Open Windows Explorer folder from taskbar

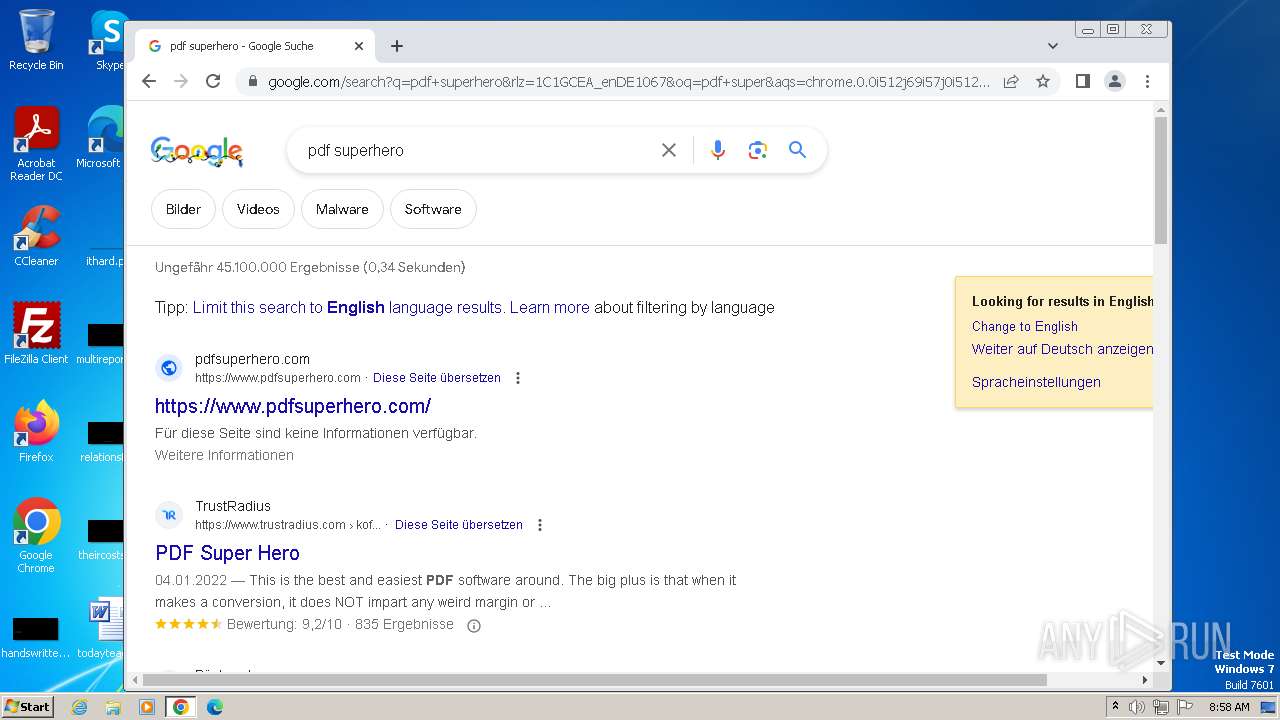pyautogui.click(x=113, y=707)
